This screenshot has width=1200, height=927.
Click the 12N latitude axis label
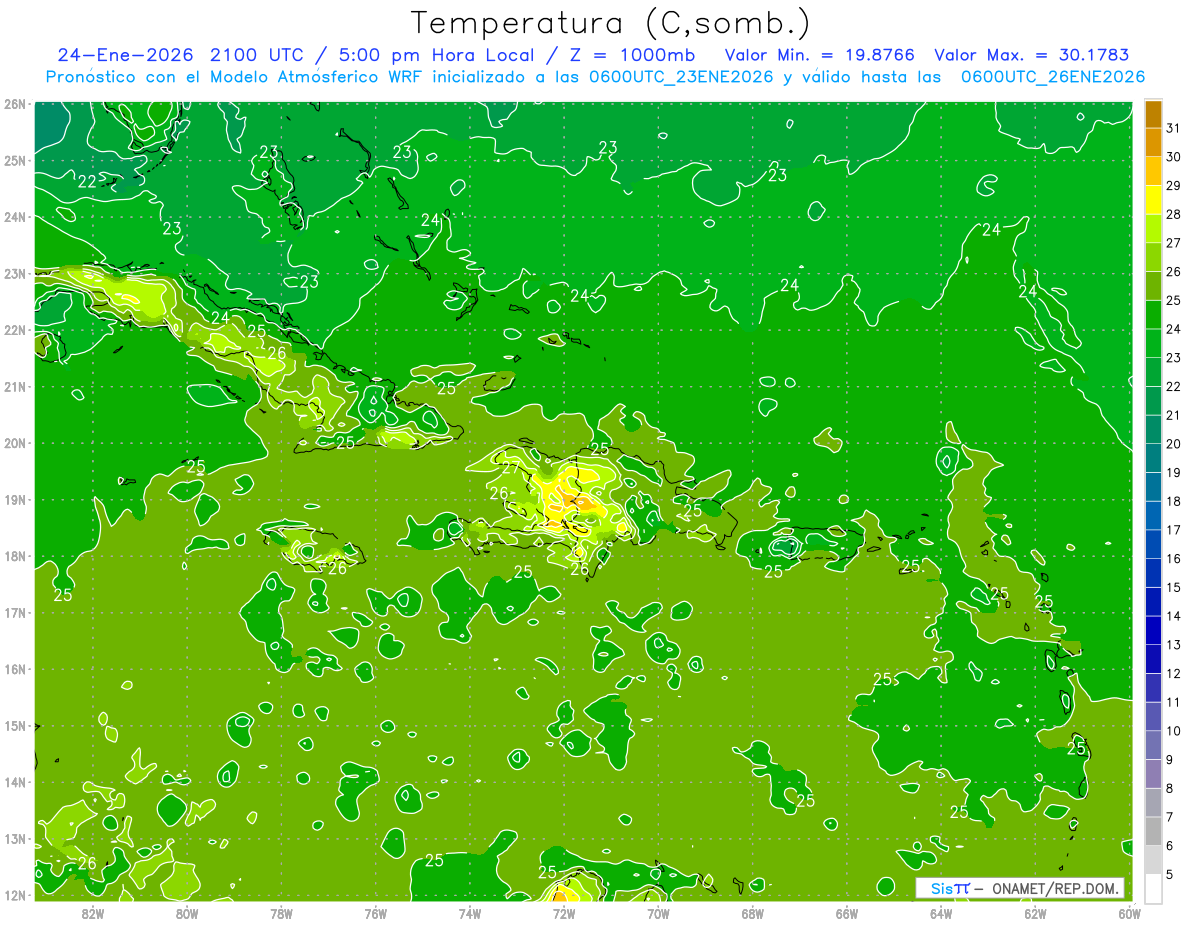15,895
